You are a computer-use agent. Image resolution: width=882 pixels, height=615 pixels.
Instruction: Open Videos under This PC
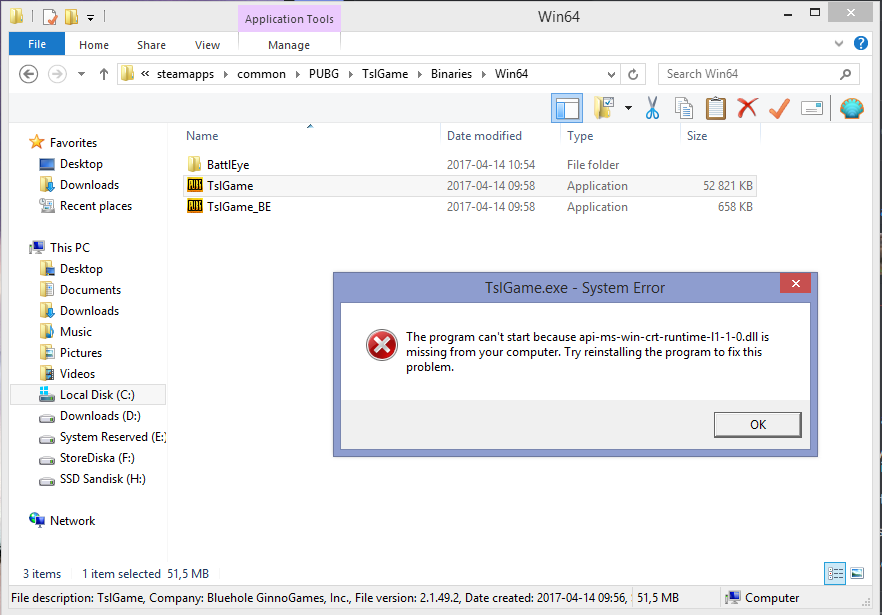coord(77,374)
